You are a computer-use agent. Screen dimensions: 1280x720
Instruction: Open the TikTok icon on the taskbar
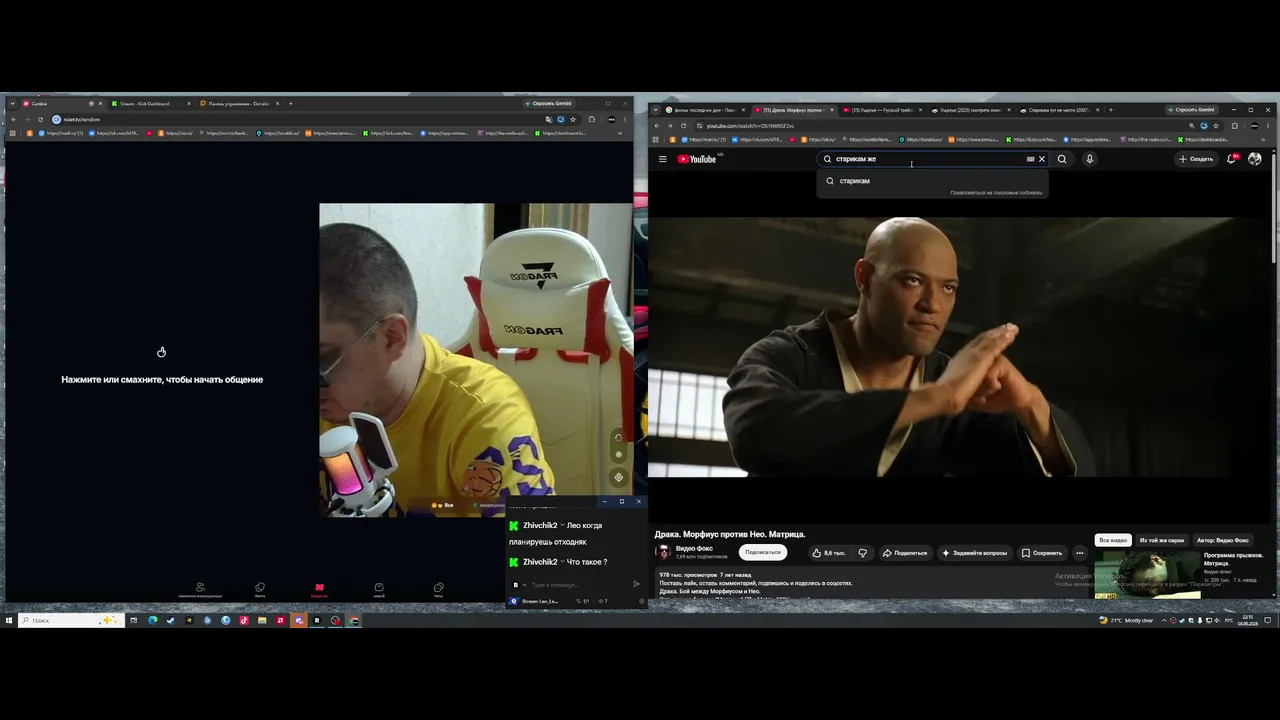click(244, 620)
